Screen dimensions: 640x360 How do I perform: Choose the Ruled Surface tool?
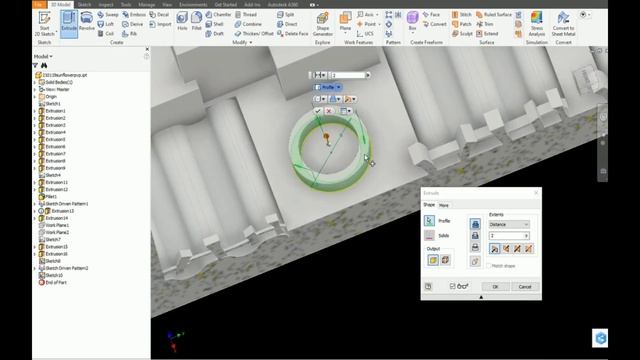(x=494, y=14)
